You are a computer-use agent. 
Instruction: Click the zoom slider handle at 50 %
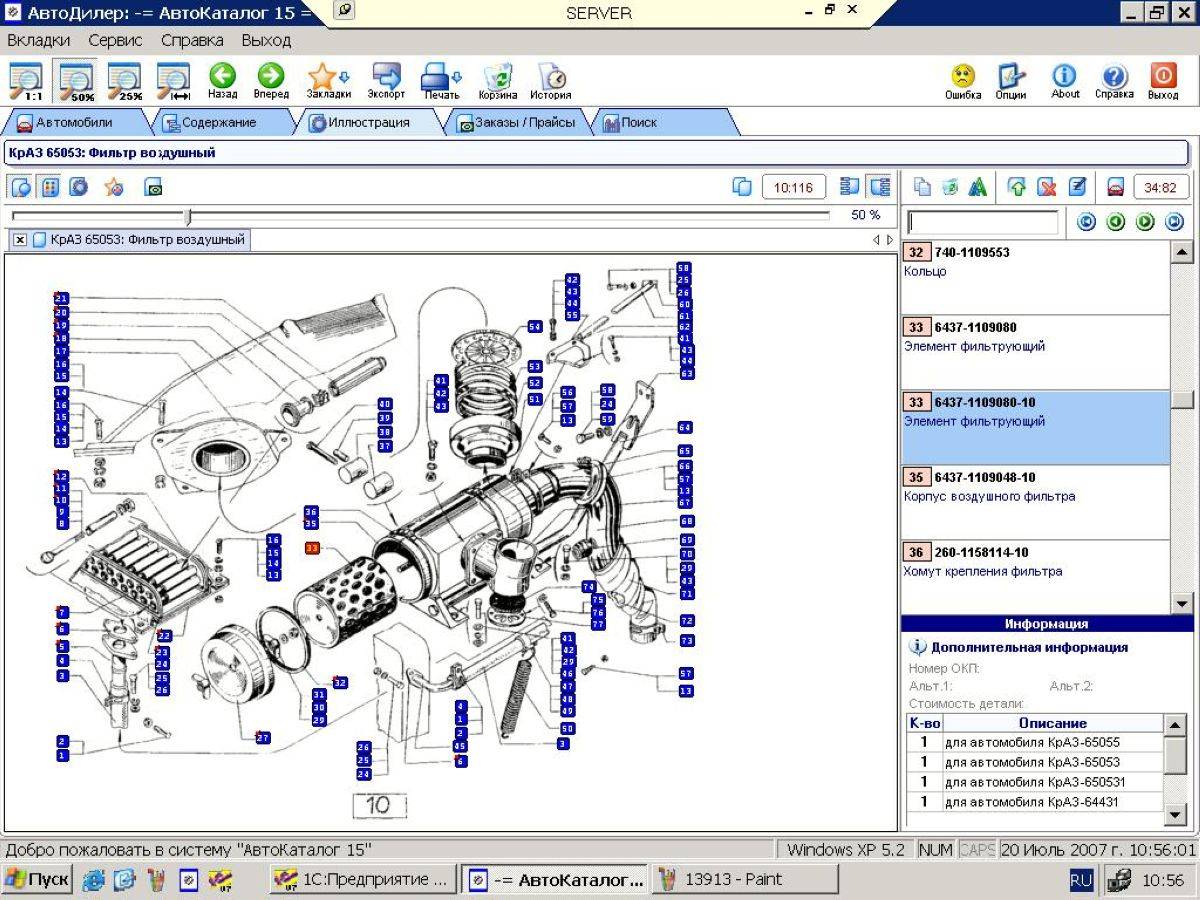[x=187, y=216]
